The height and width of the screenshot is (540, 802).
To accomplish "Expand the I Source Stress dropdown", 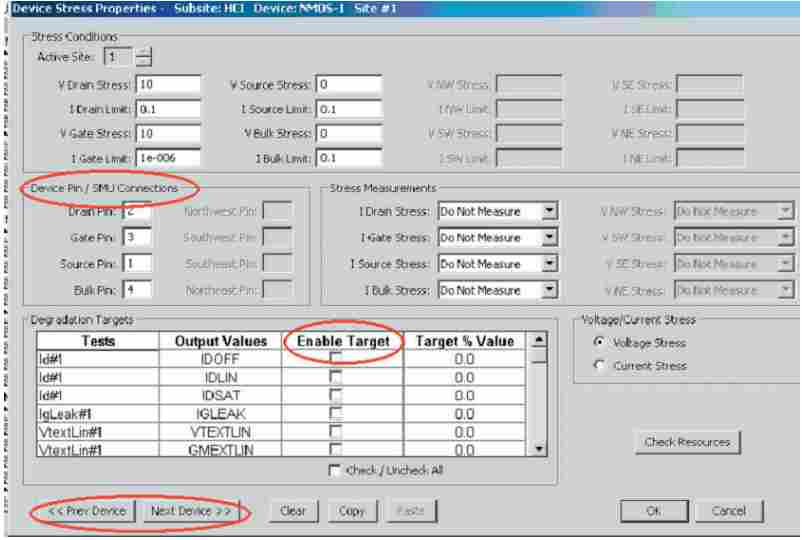I will coord(548,264).
